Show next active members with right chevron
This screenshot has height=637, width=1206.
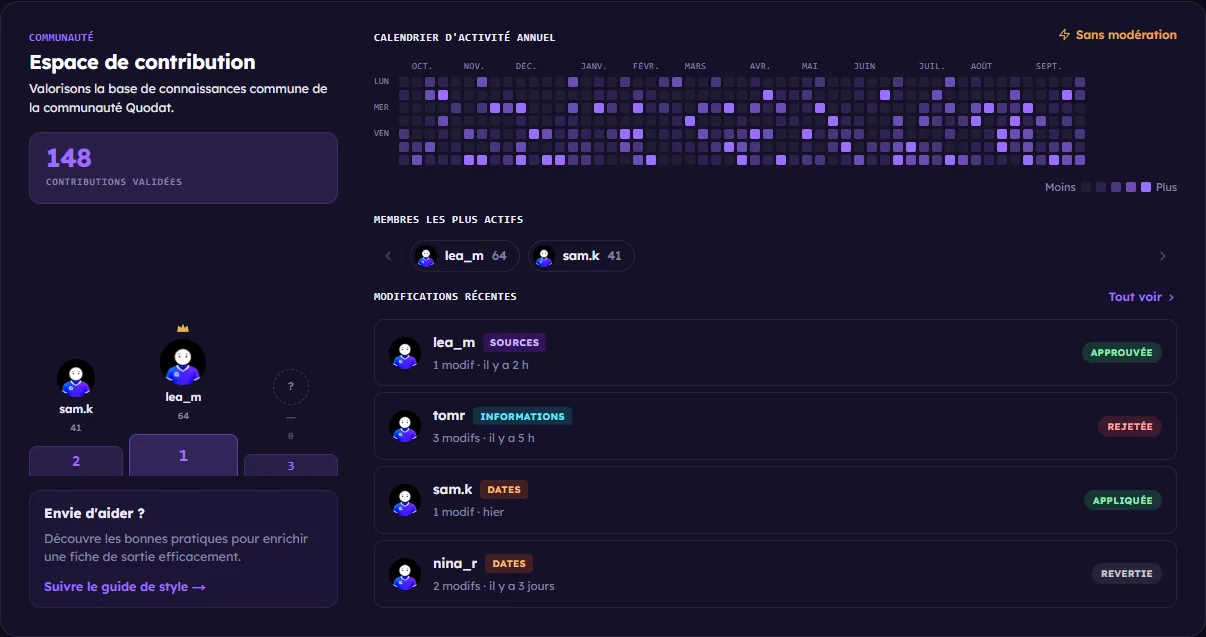[x=1162, y=256]
